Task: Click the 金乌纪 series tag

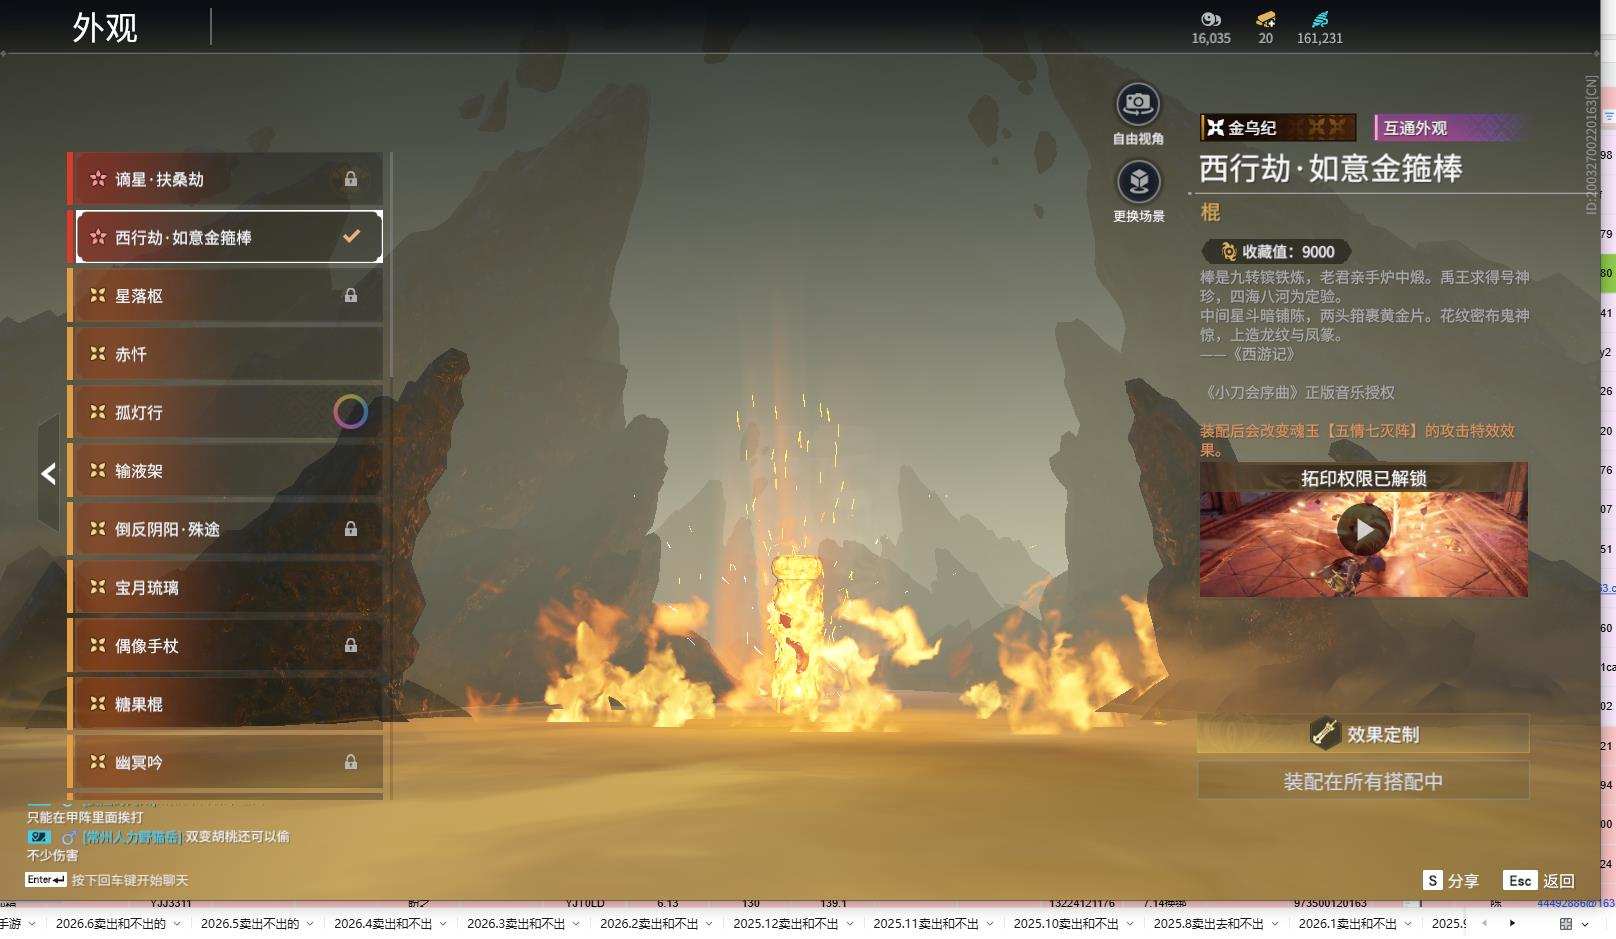Action: point(1278,128)
